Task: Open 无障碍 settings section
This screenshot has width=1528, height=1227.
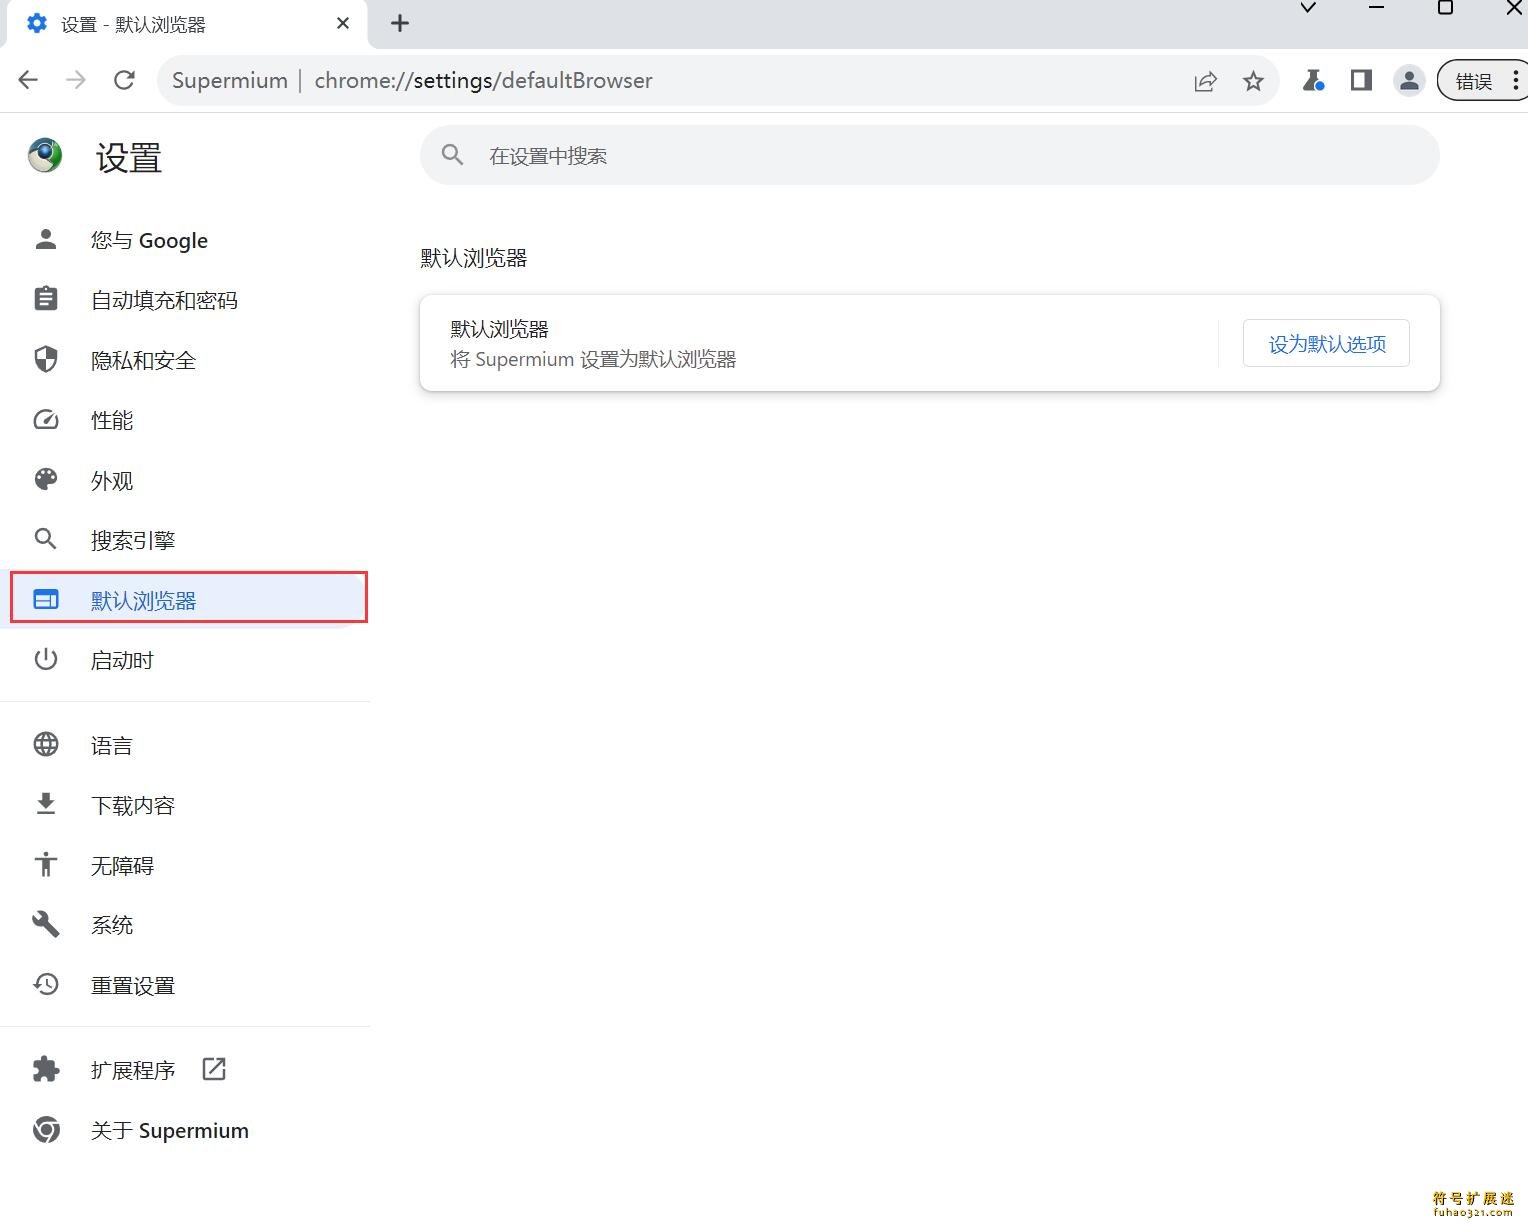Action: pyautogui.click(x=185, y=865)
